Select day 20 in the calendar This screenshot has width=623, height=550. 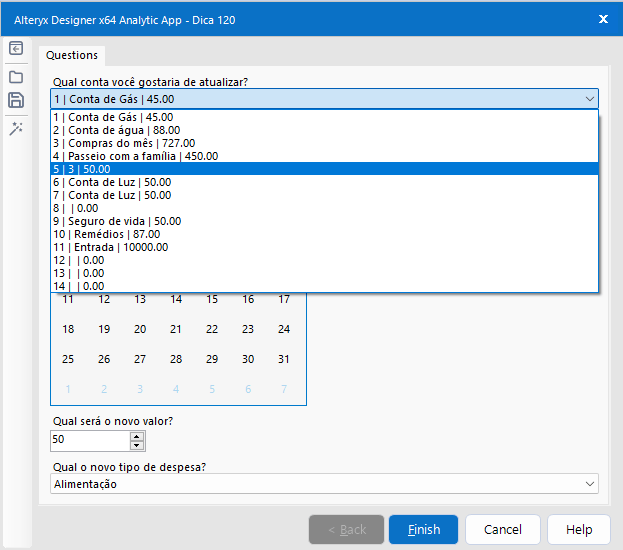click(140, 329)
